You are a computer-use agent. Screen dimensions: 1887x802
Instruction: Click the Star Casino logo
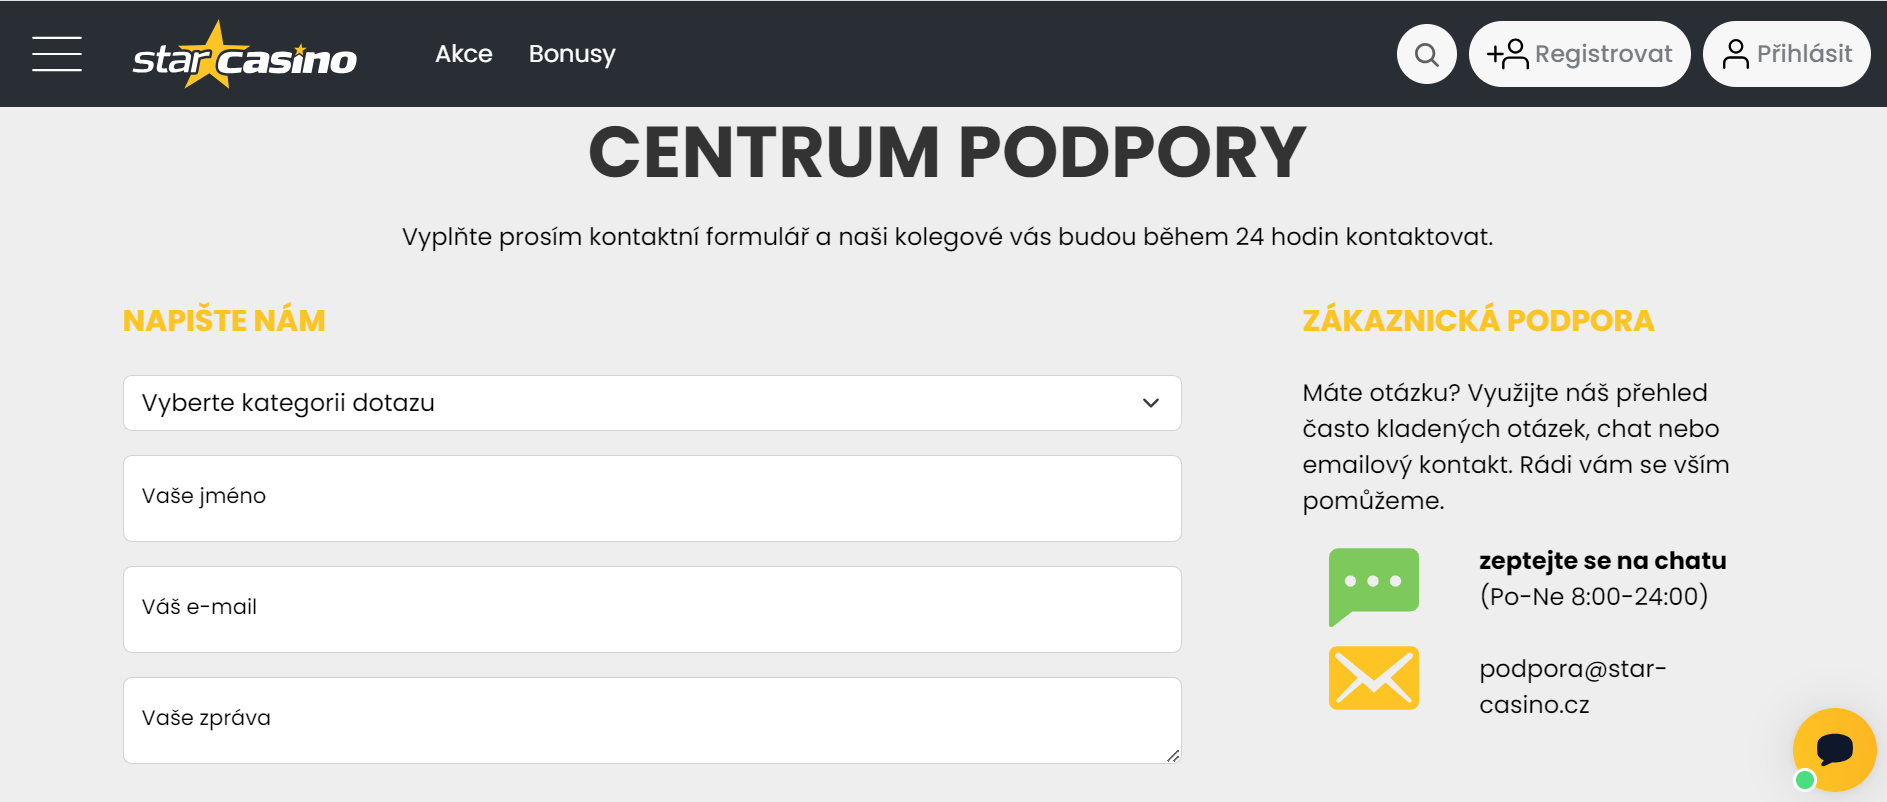point(245,55)
